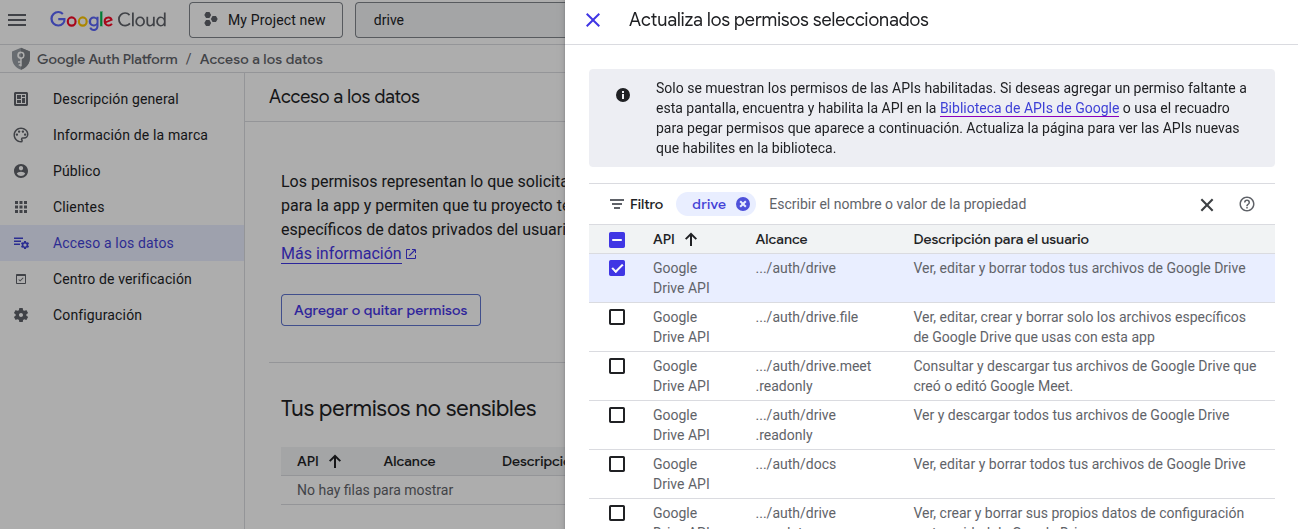Screen dimensions: 1298x529
Task: Sort panel table by the API column arrow
Action: click(691, 240)
